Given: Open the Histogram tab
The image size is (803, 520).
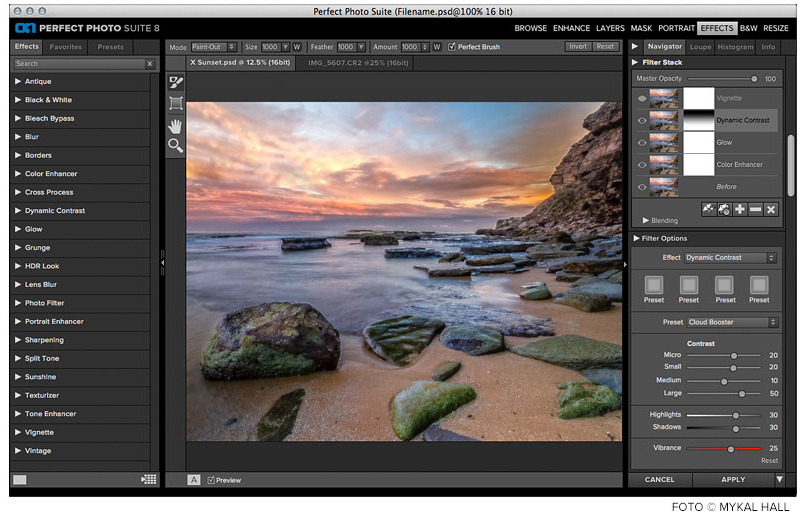Looking at the screenshot, I should [735, 47].
